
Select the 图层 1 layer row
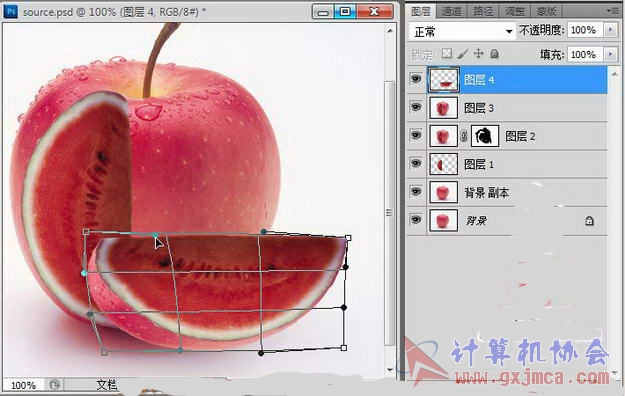507,164
